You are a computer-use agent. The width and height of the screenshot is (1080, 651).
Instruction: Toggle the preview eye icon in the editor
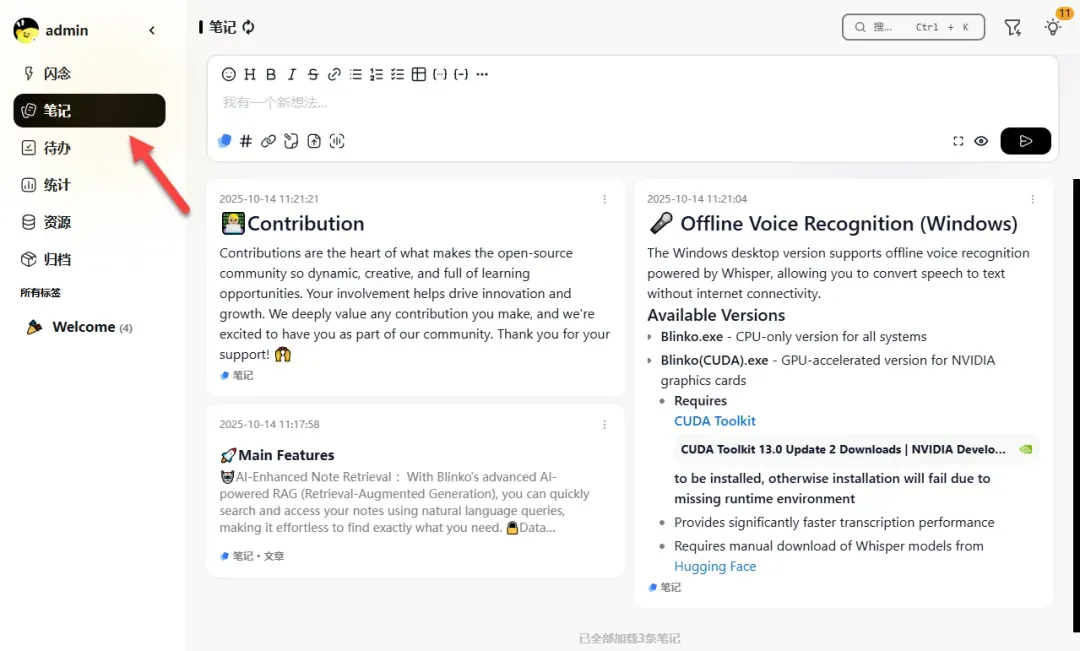(x=981, y=141)
